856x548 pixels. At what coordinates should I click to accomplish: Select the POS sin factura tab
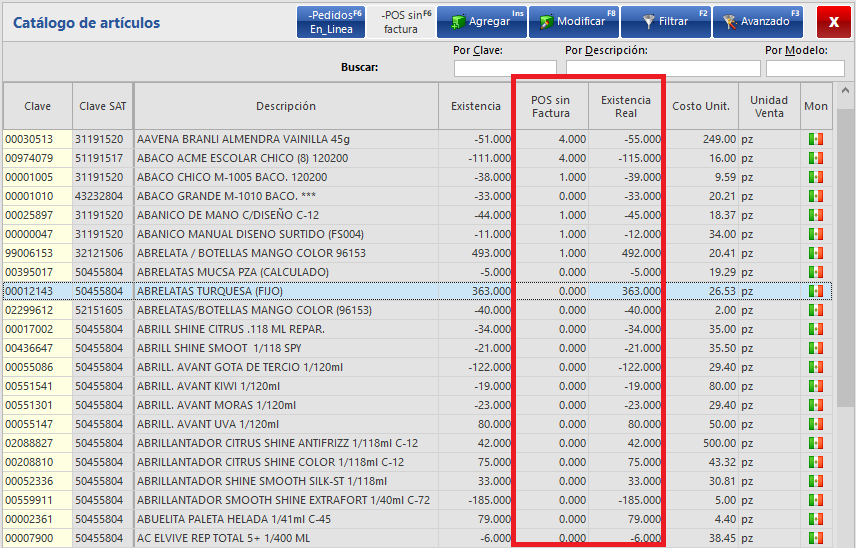point(405,21)
